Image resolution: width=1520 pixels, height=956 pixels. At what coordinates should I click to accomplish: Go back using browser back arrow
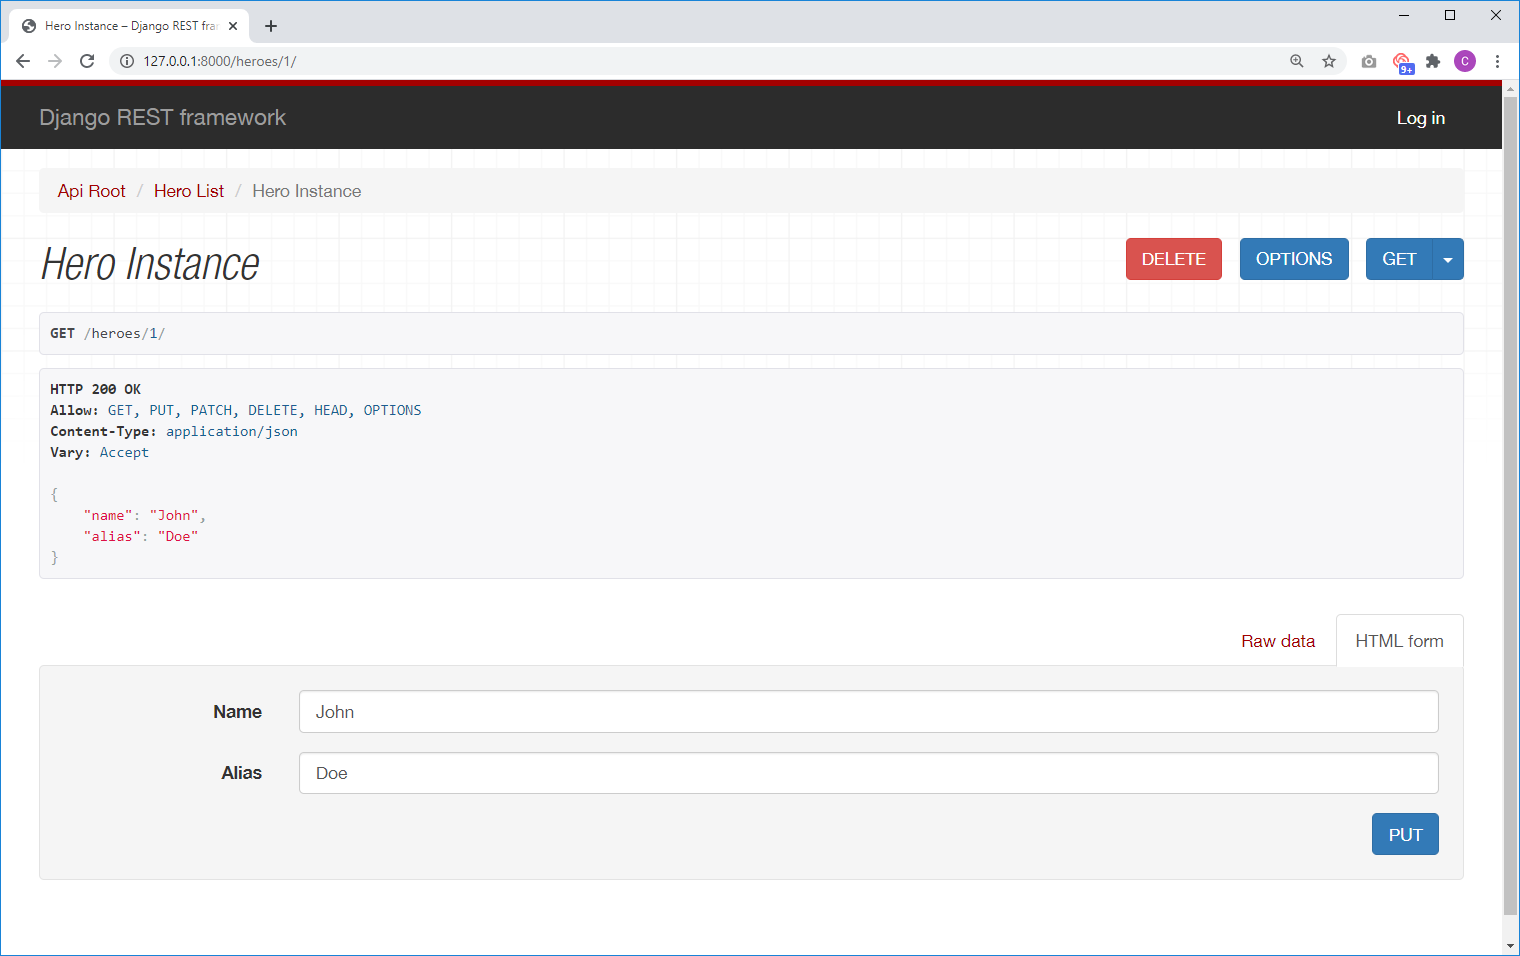tap(23, 61)
